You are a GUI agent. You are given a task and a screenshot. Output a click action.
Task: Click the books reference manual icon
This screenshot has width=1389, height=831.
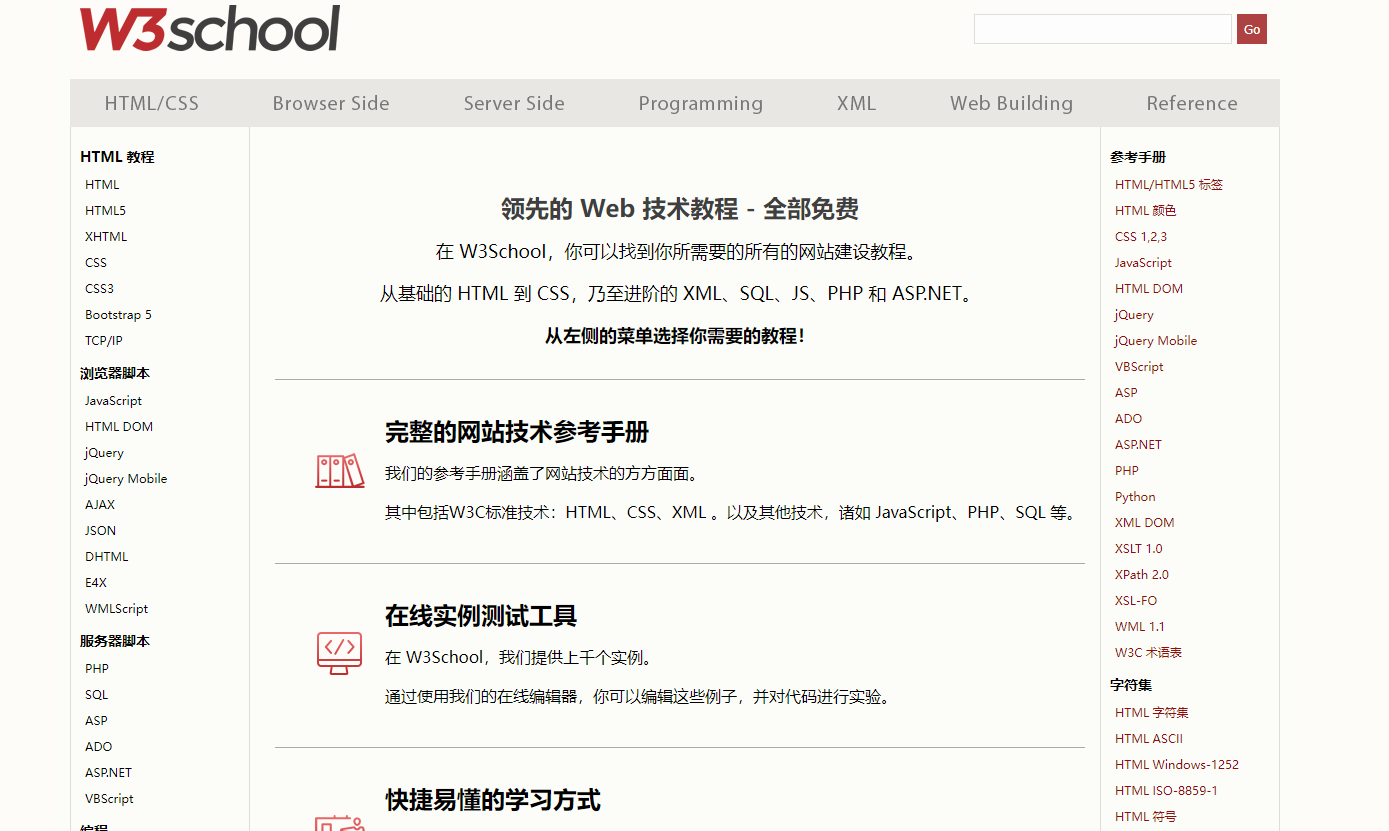tap(340, 471)
